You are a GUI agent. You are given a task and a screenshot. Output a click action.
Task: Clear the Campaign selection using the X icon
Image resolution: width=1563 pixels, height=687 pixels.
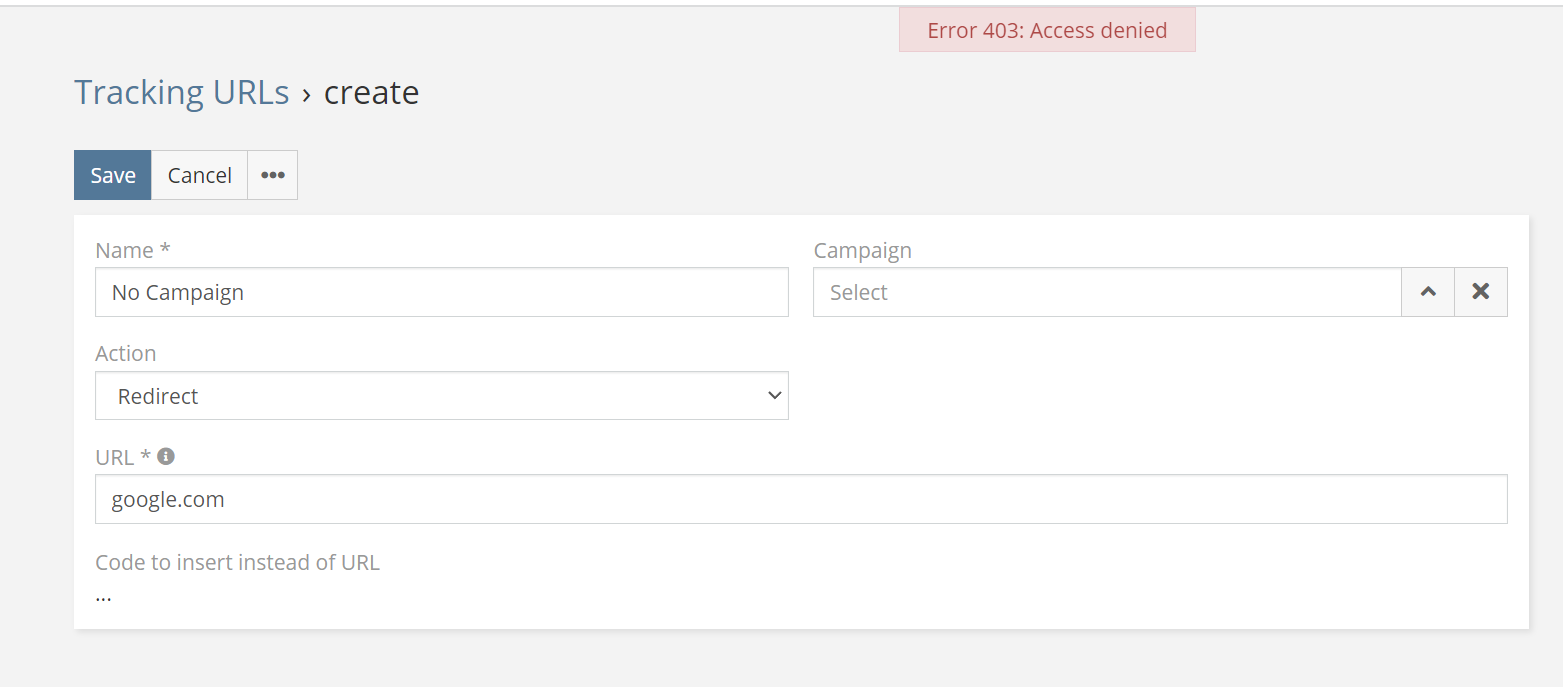point(1480,291)
